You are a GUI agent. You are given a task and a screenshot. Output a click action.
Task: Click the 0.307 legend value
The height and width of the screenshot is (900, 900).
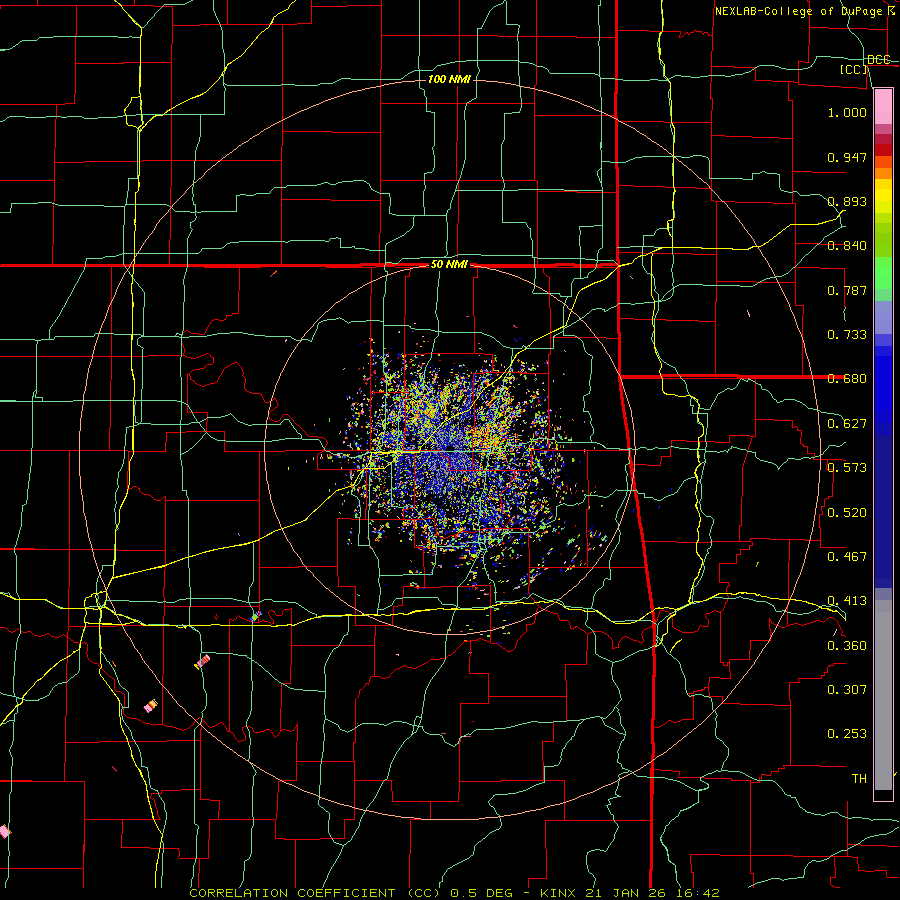click(x=847, y=690)
